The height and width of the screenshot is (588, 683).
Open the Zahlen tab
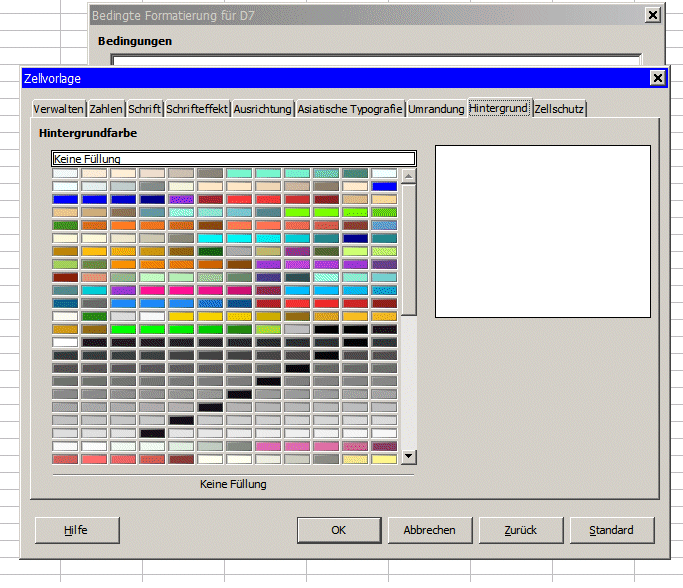pyautogui.click(x=106, y=109)
